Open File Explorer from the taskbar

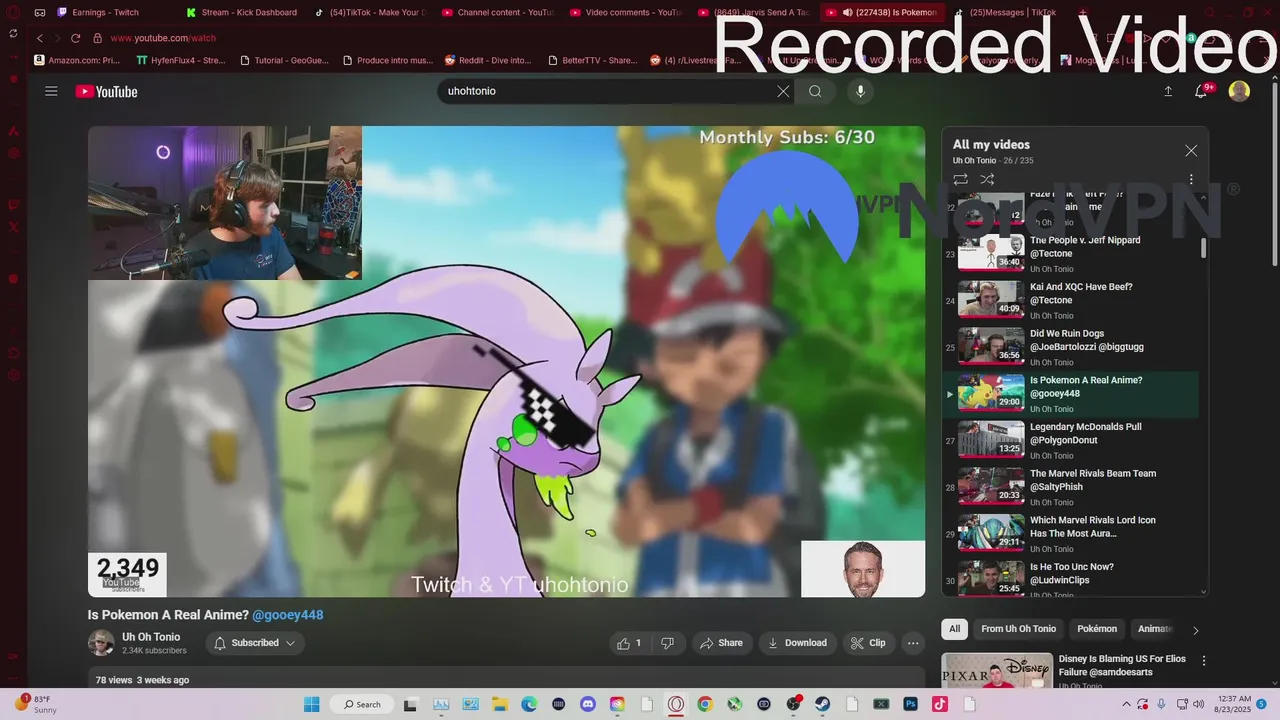click(x=499, y=704)
